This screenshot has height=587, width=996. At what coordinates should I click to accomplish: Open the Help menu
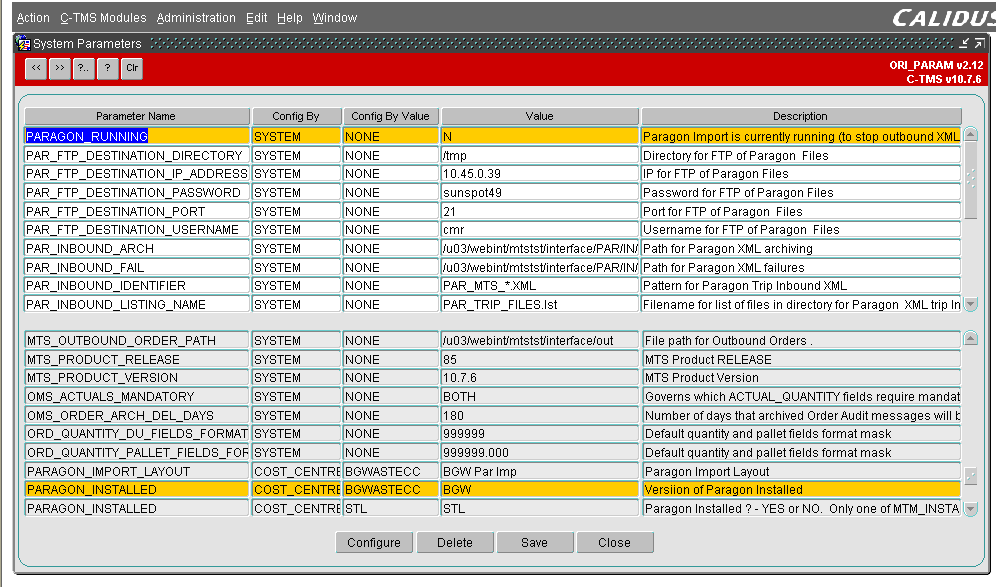pyautogui.click(x=290, y=18)
